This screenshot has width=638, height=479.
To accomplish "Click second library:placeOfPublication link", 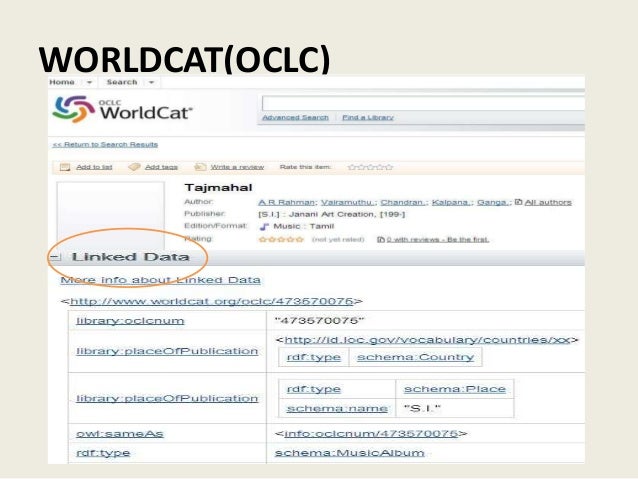I will [x=167, y=398].
